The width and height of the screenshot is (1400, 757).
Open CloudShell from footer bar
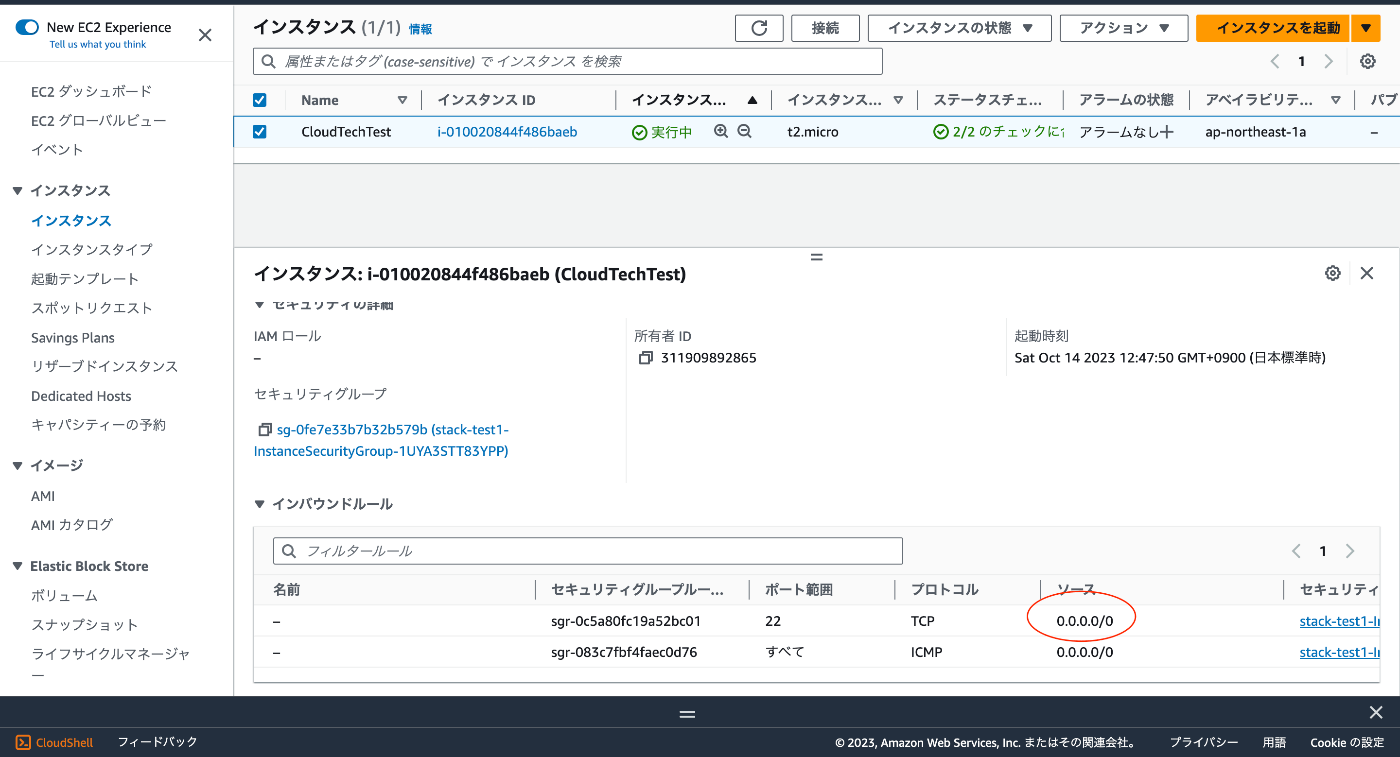pyautogui.click(x=54, y=742)
